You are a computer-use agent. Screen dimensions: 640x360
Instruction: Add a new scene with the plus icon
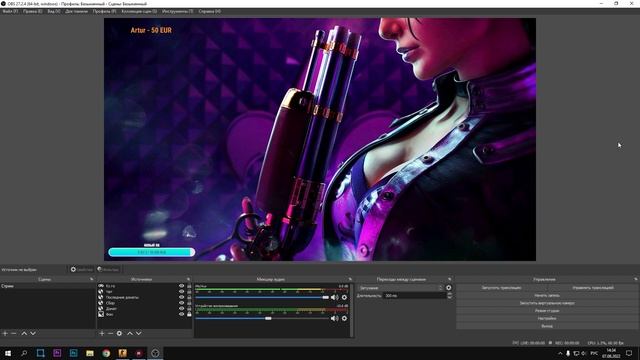(5, 333)
